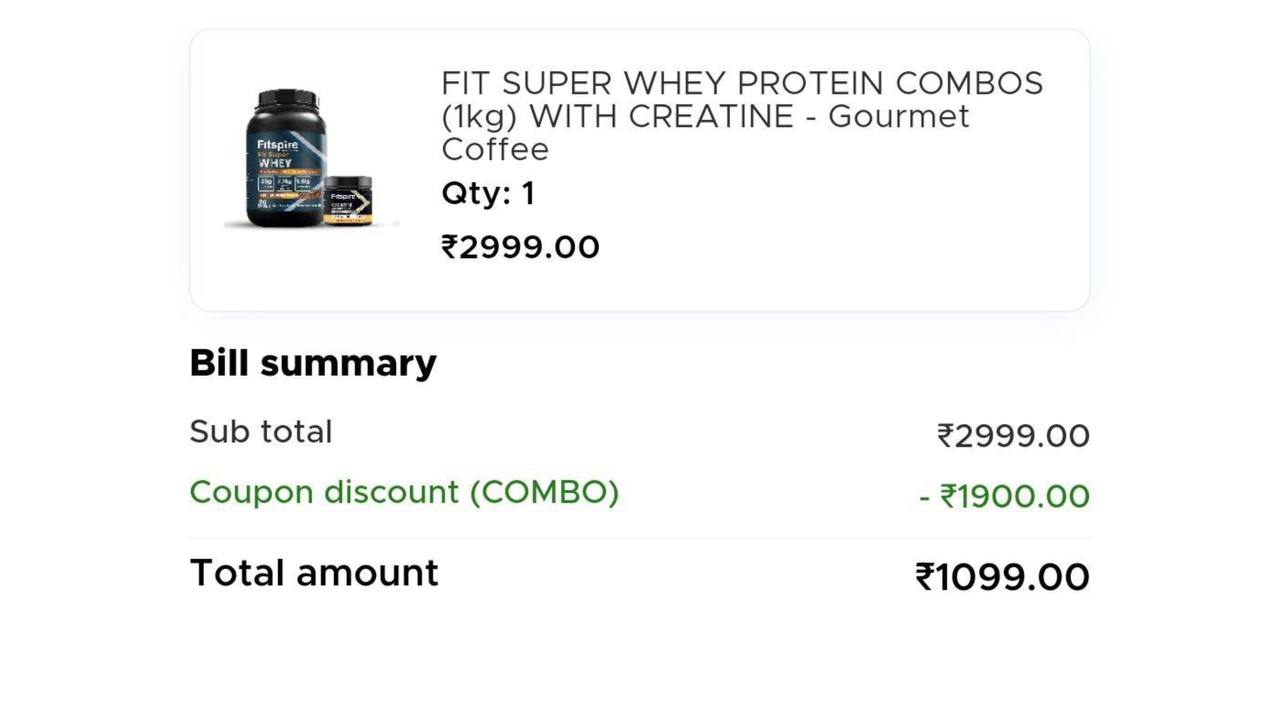Click the Sub total amount ₹2999.00
This screenshot has height=720, width=1280.
tap(1013, 436)
